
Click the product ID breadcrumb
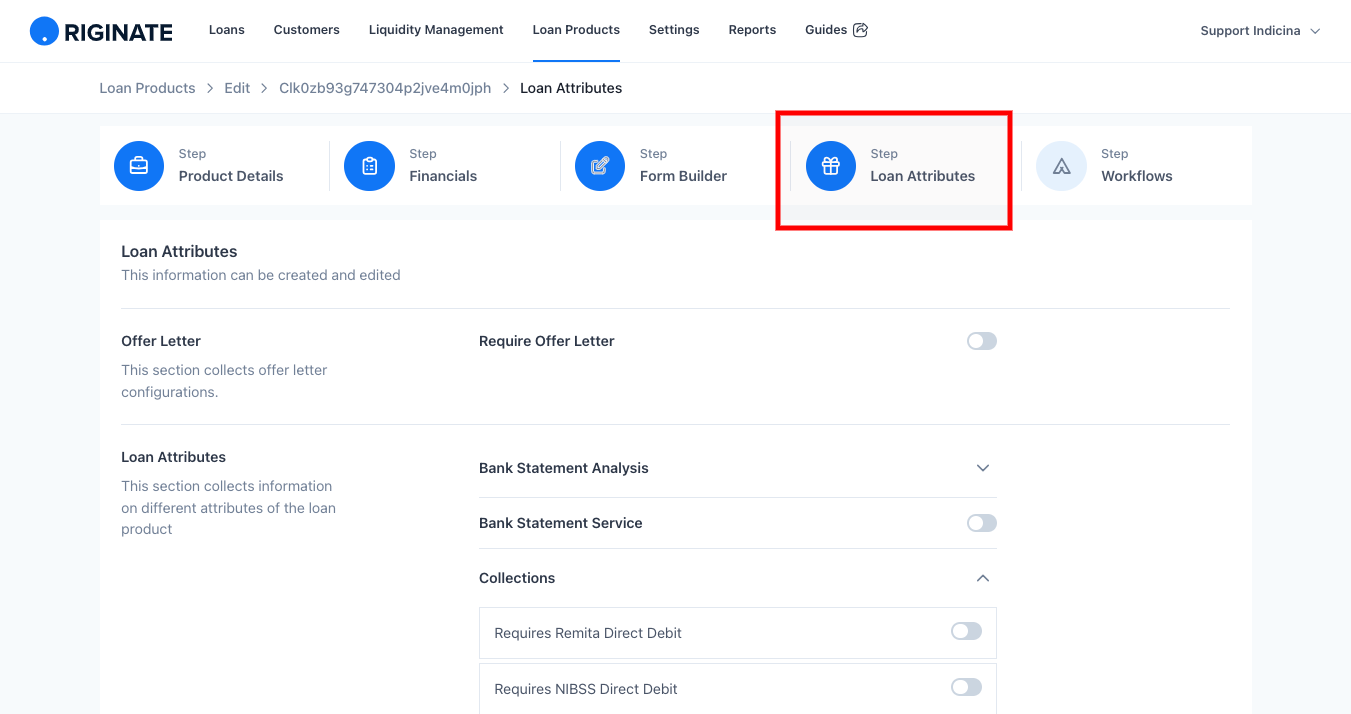coord(385,88)
